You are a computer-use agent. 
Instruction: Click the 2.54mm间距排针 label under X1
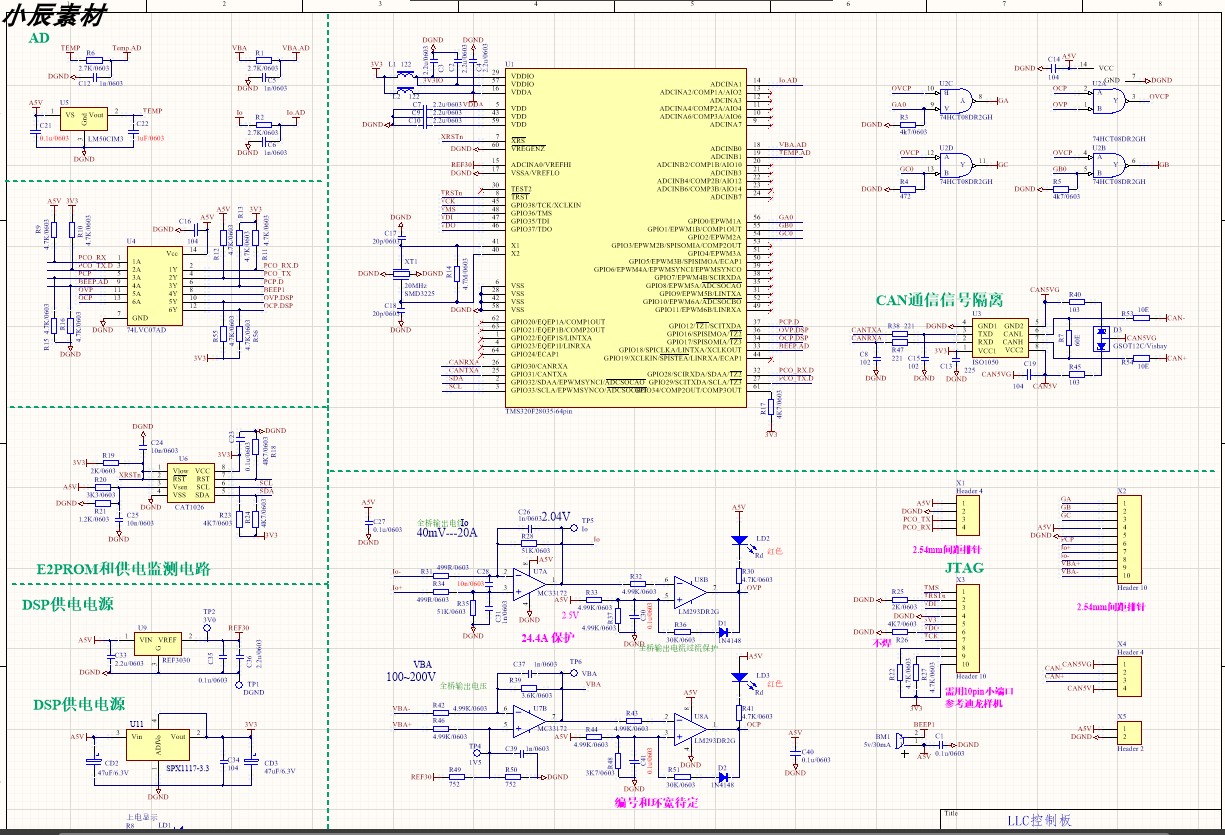pos(949,550)
